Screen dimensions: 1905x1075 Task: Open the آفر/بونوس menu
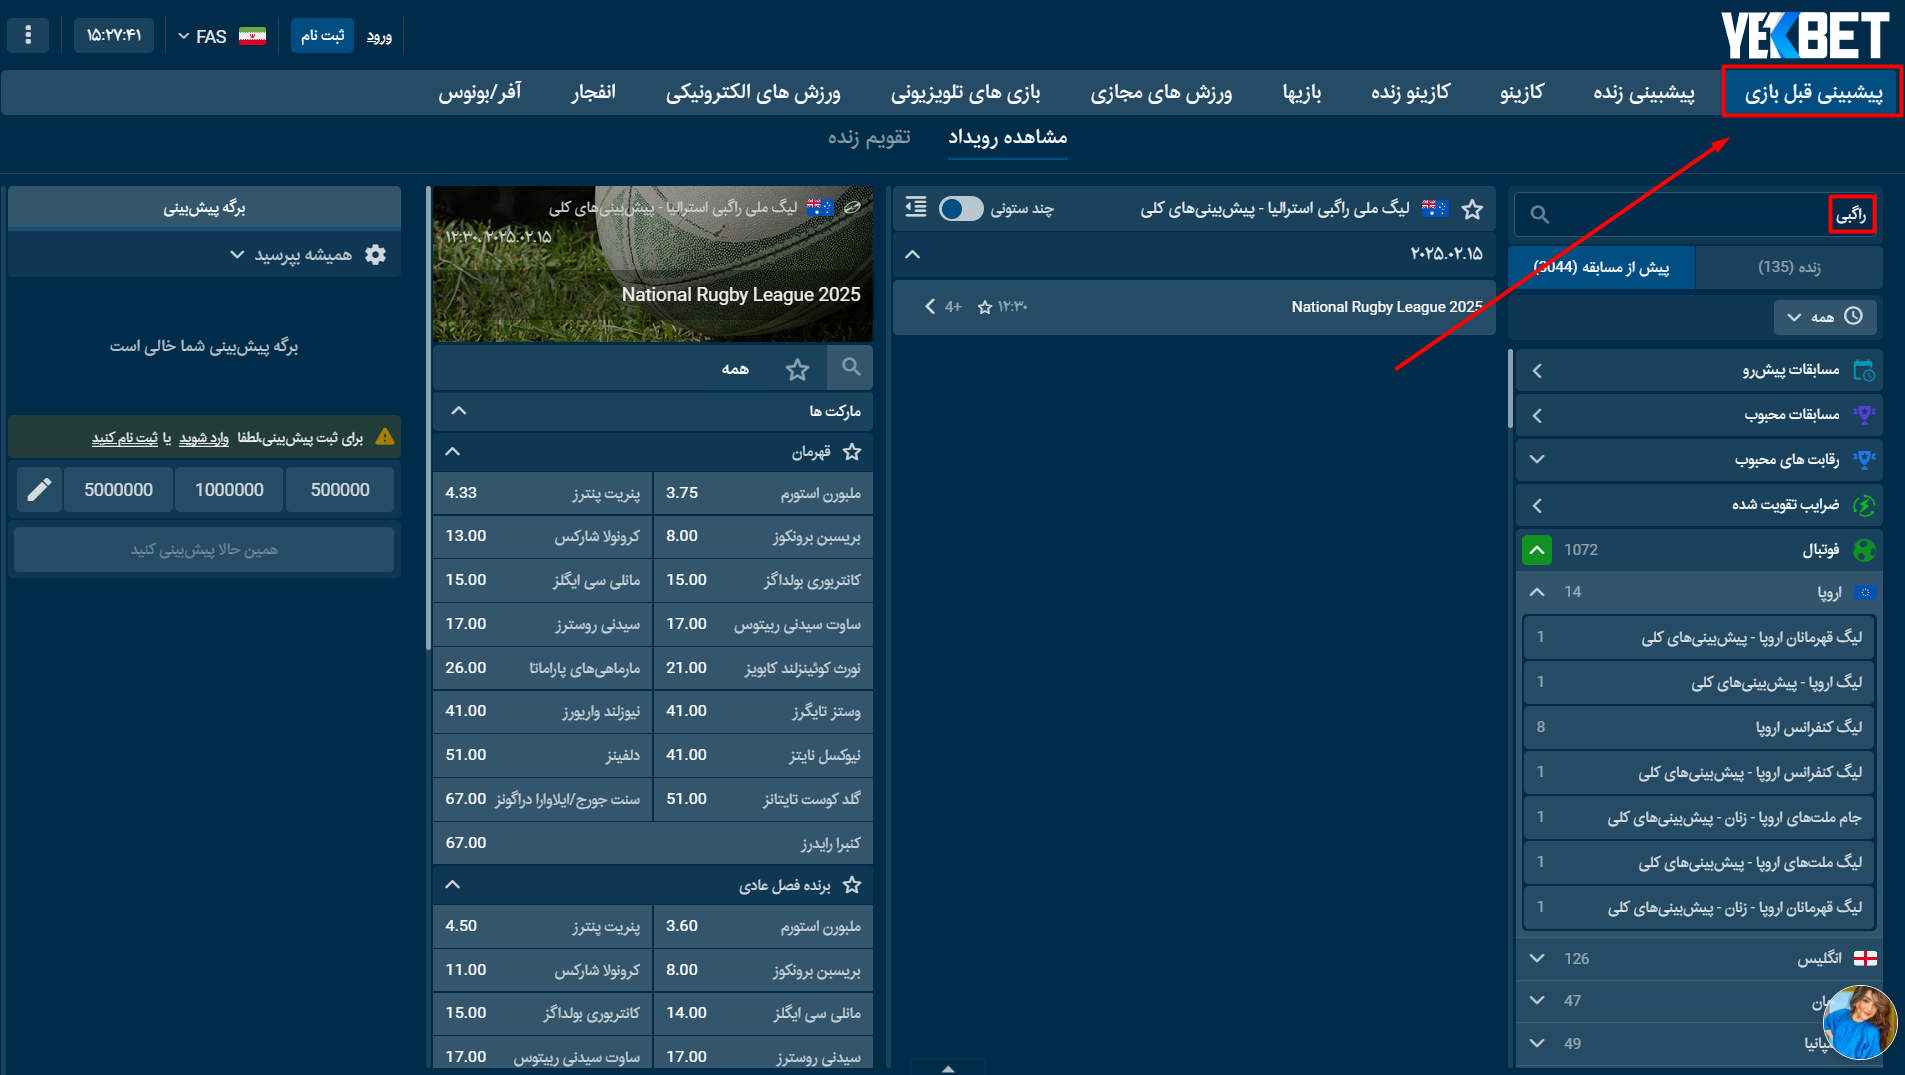[480, 93]
